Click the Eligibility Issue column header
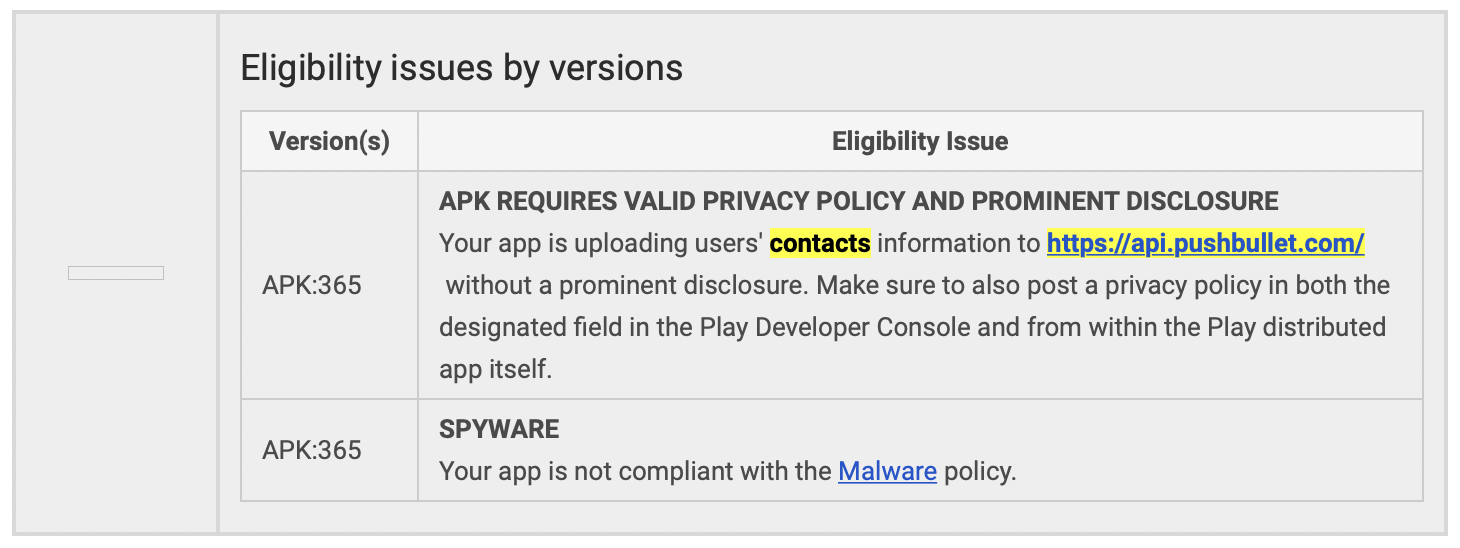Screen dimensions: 1460x548 point(920,141)
